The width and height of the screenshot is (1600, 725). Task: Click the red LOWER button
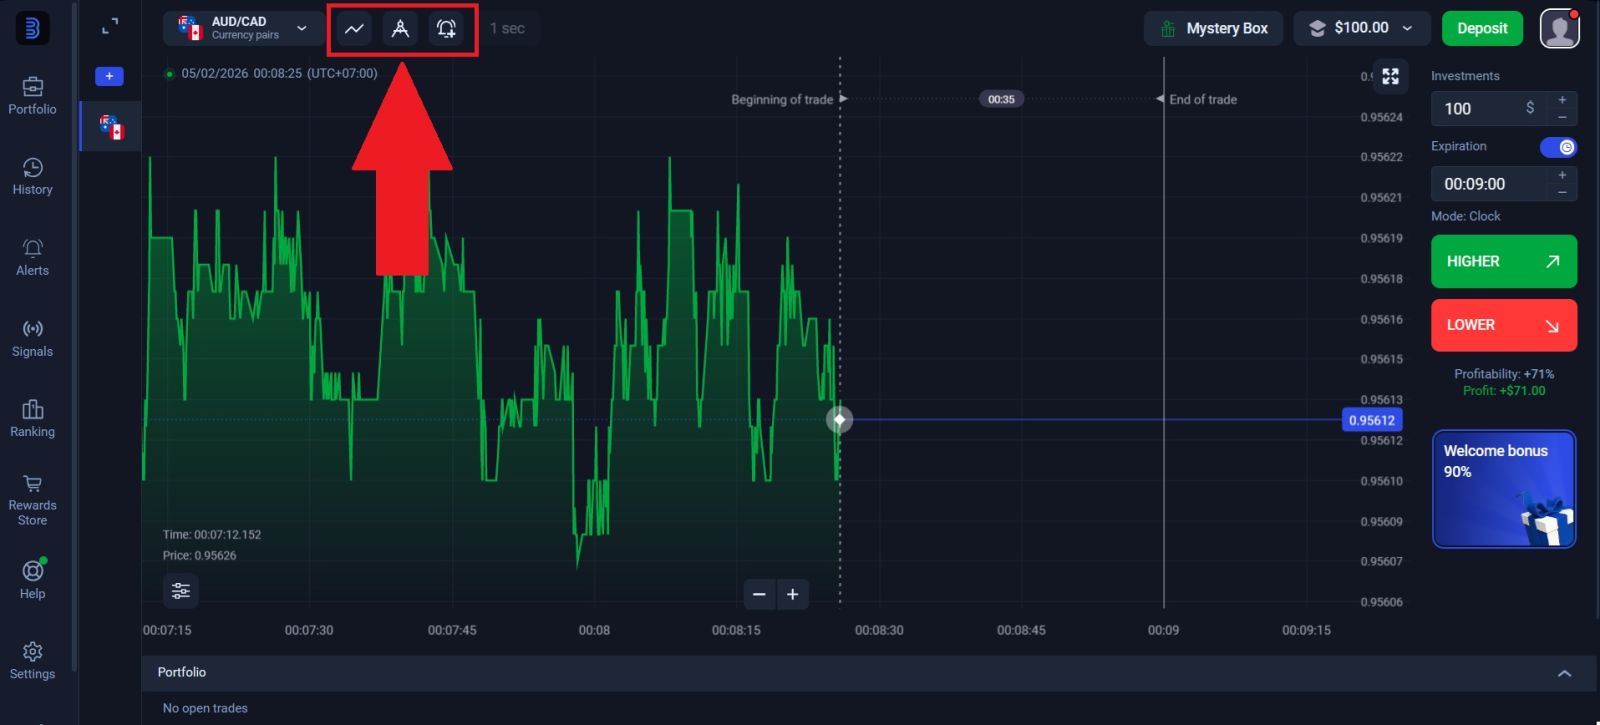[x=1503, y=325]
